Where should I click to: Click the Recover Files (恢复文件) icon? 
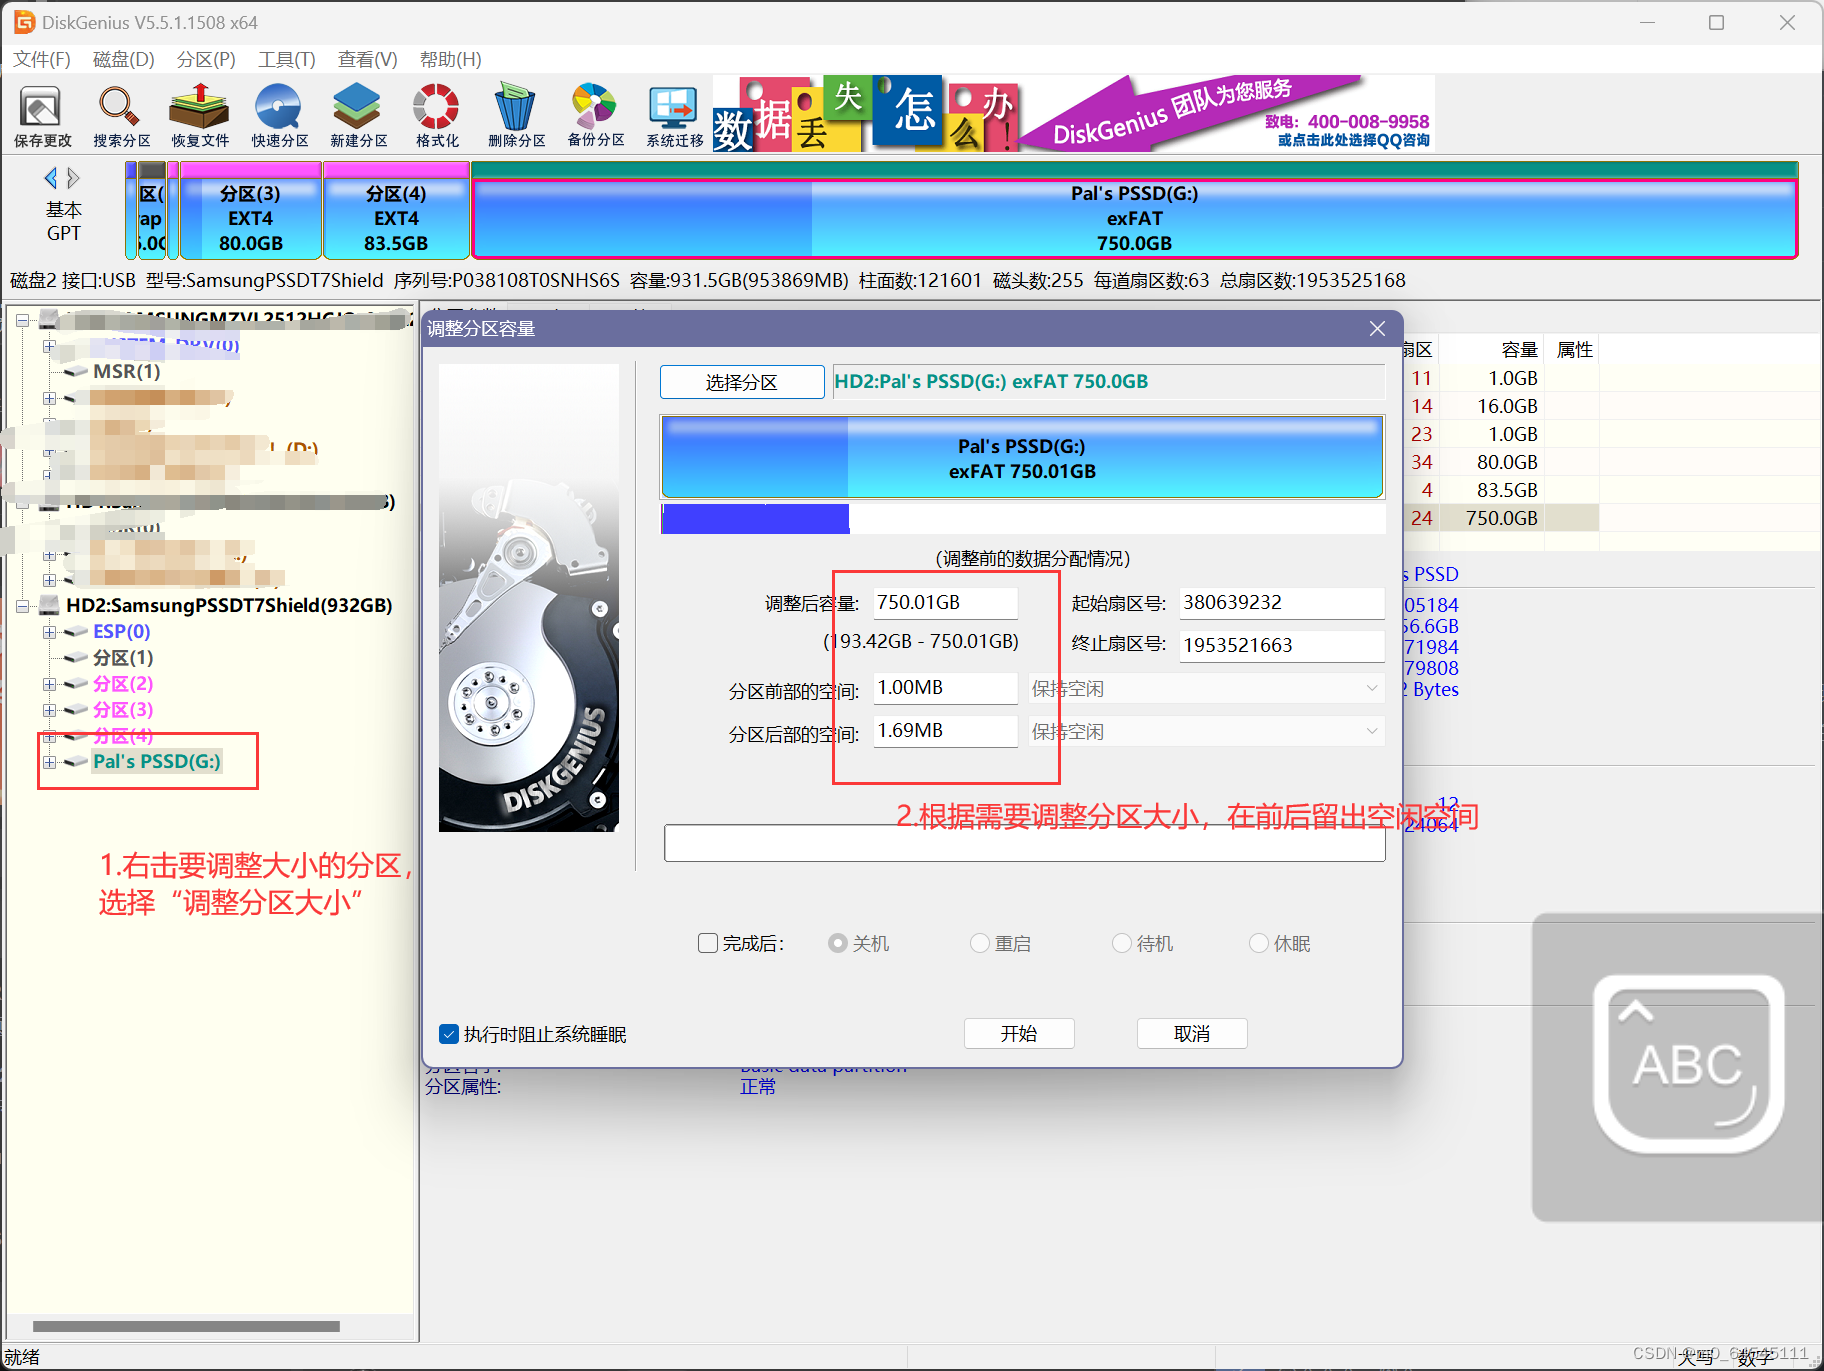click(x=200, y=116)
